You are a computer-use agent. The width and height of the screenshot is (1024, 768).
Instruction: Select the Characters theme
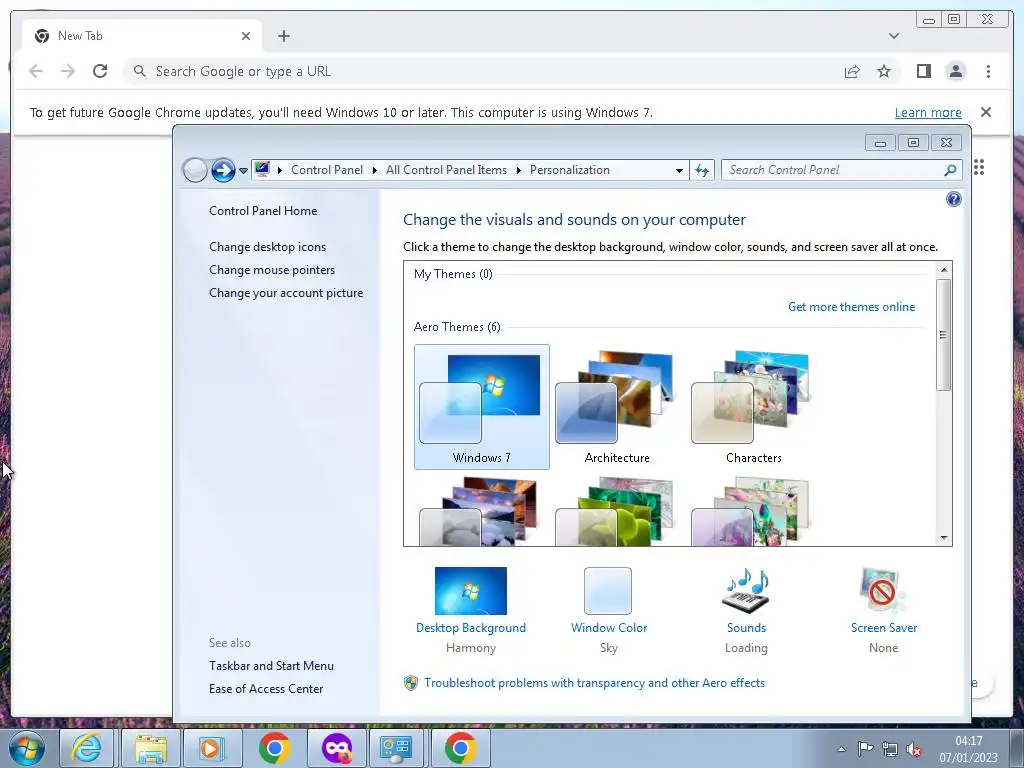click(x=753, y=407)
